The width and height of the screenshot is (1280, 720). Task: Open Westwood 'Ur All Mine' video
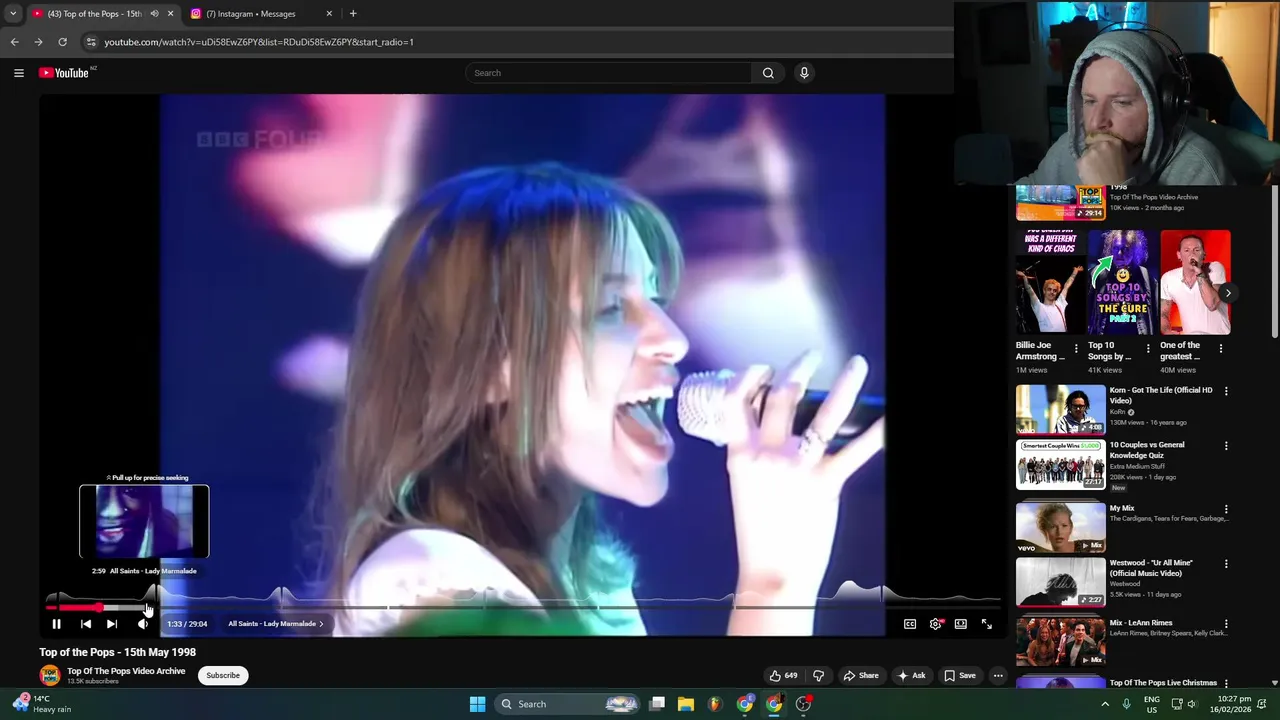coord(1060,582)
